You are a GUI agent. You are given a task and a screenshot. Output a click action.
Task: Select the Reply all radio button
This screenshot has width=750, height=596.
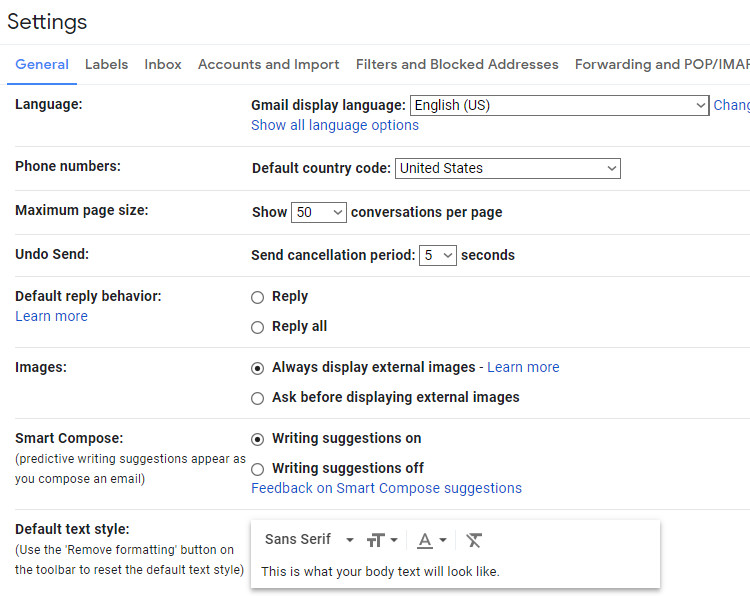pyautogui.click(x=257, y=327)
